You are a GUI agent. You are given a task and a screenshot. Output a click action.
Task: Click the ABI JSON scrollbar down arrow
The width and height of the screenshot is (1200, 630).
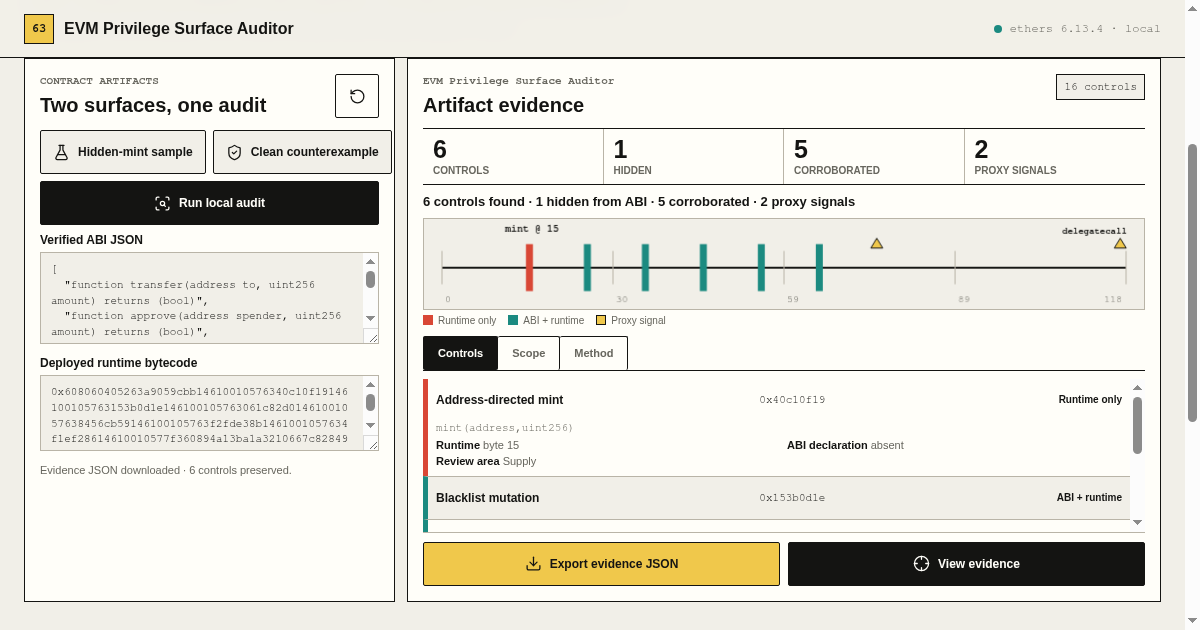[x=370, y=318]
